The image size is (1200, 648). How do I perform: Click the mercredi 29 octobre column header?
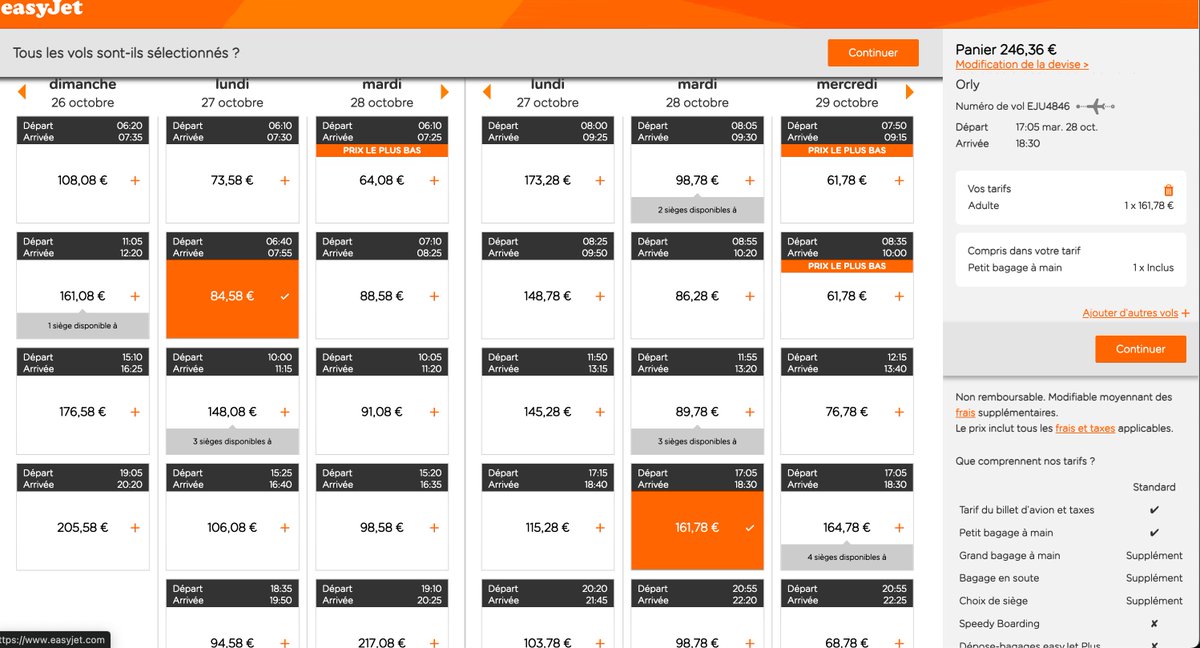[847, 93]
